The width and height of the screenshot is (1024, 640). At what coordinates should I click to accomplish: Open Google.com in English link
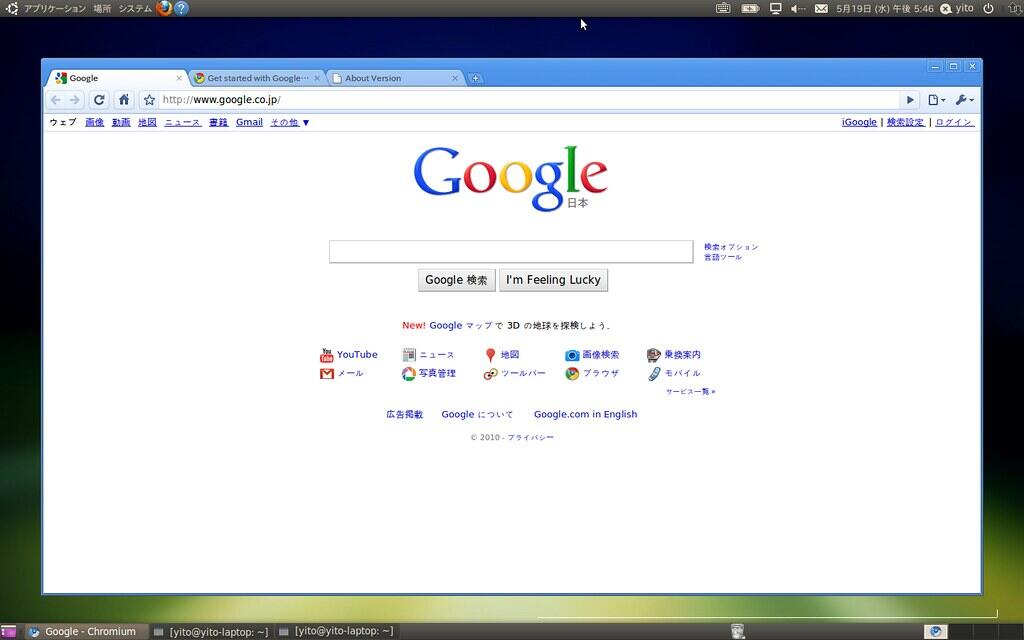point(585,414)
